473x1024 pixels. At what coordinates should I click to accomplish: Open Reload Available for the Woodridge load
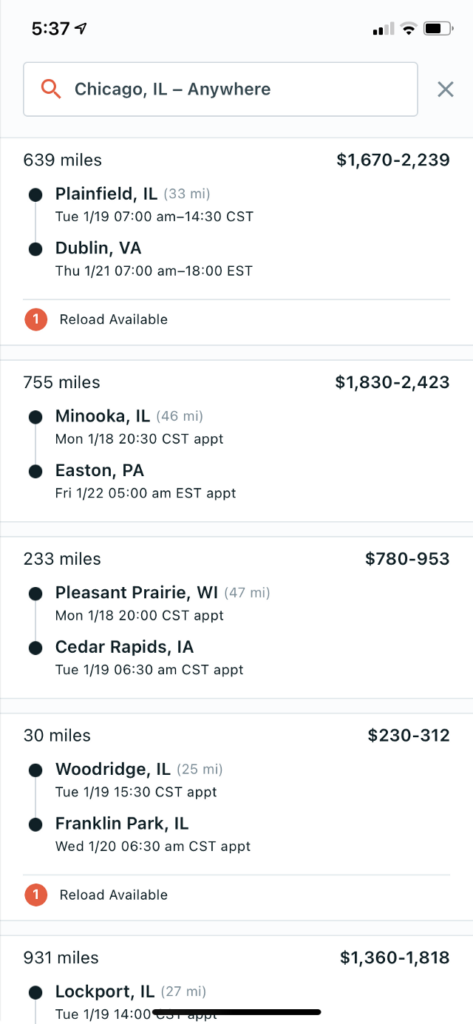(x=114, y=895)
